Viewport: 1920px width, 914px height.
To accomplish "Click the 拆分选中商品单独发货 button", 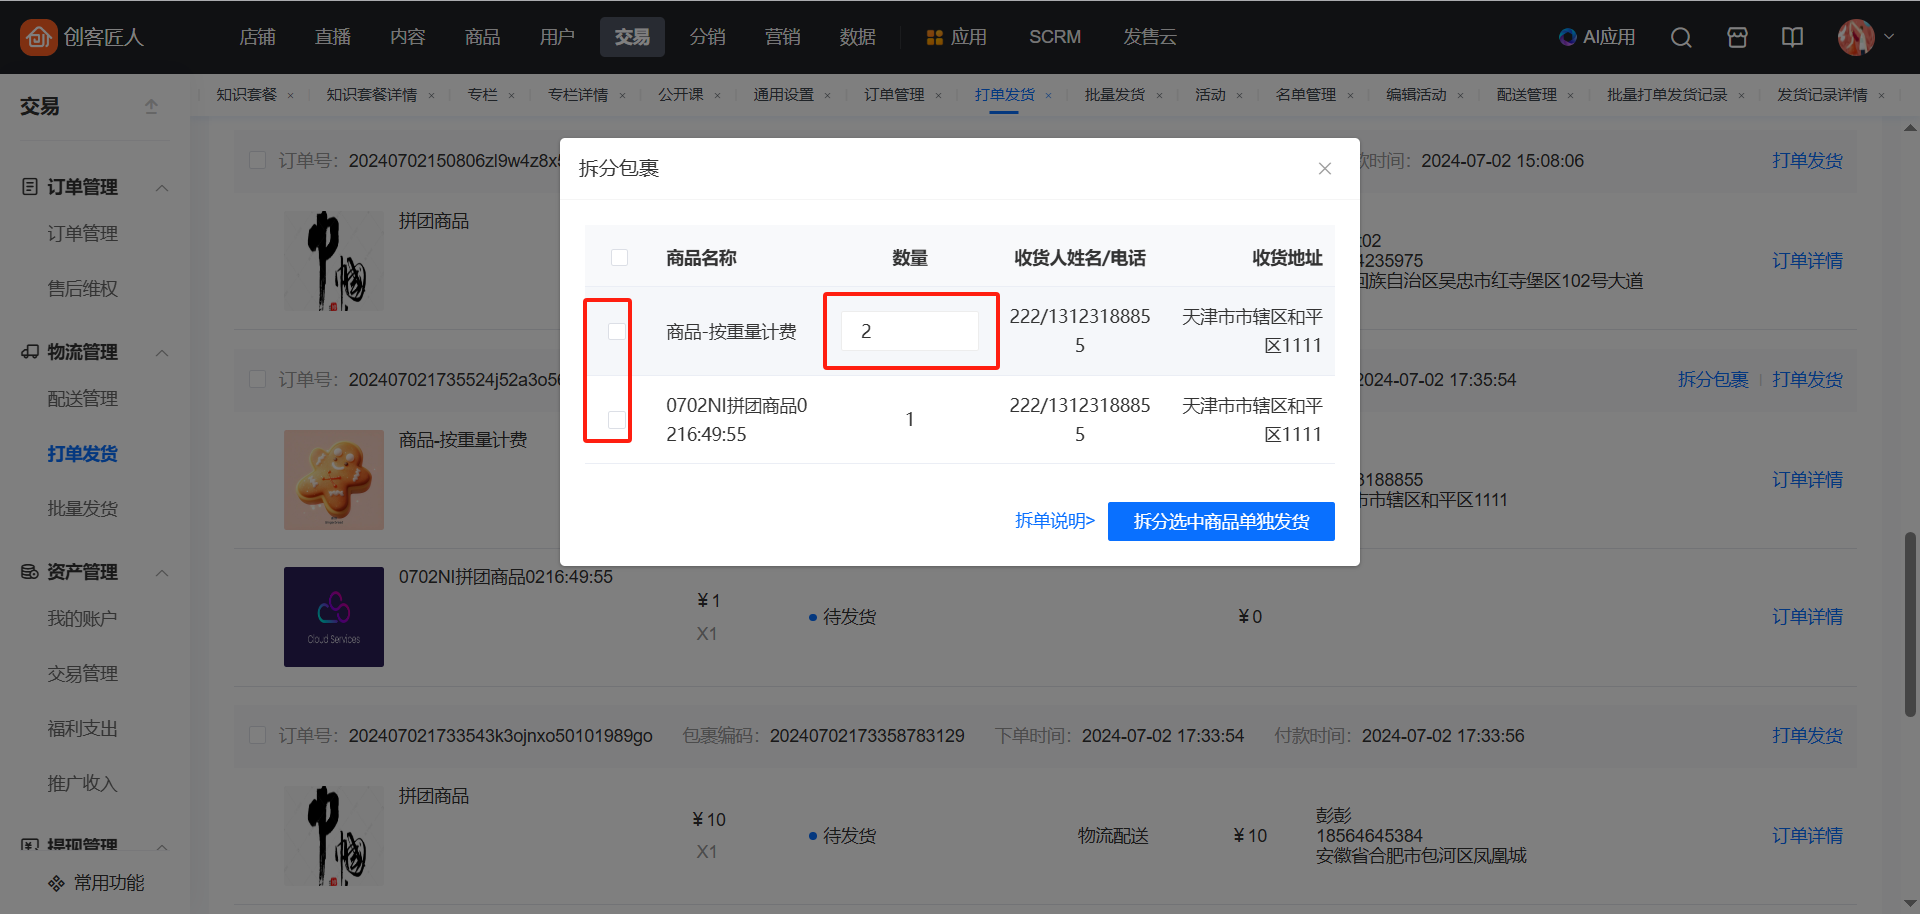I will pyautogui.click(x=1220, y=521).
